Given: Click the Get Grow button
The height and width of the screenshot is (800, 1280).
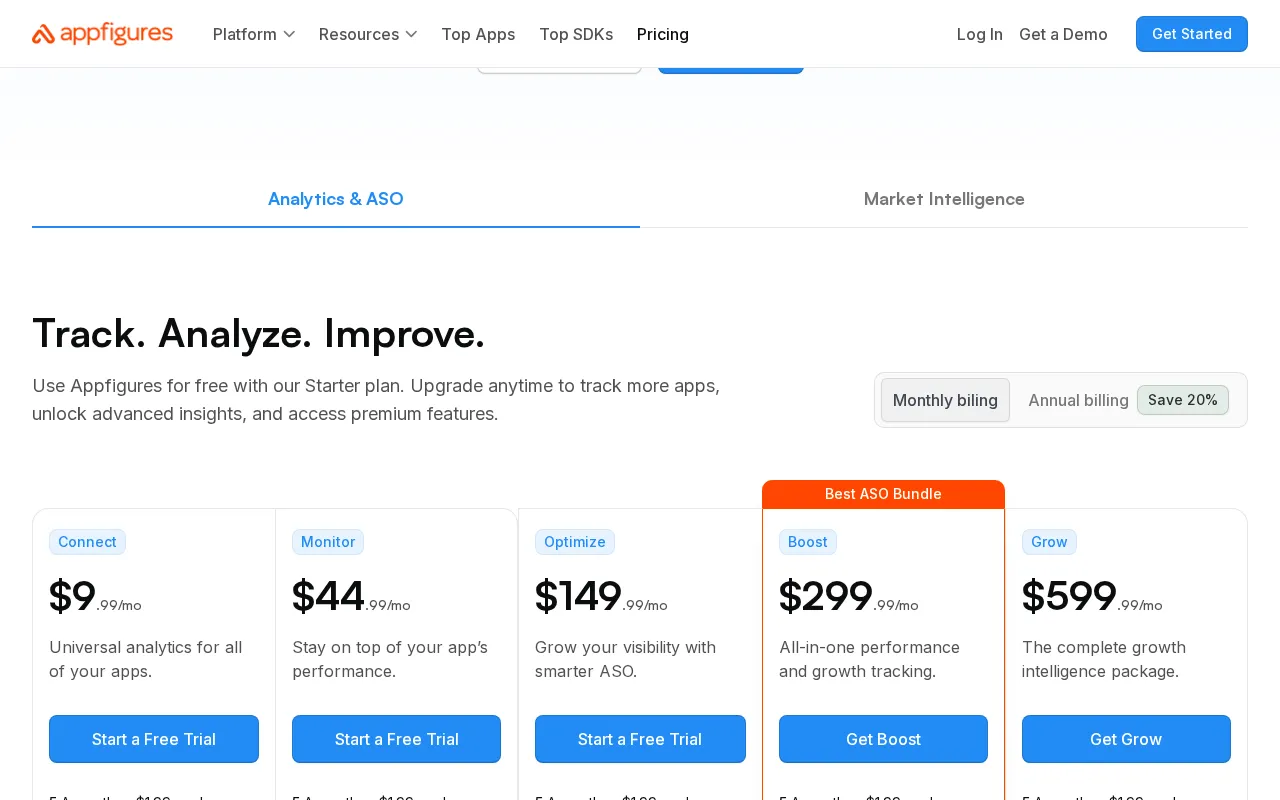Looking at the screenshot, I should [x=1126, y=739].
